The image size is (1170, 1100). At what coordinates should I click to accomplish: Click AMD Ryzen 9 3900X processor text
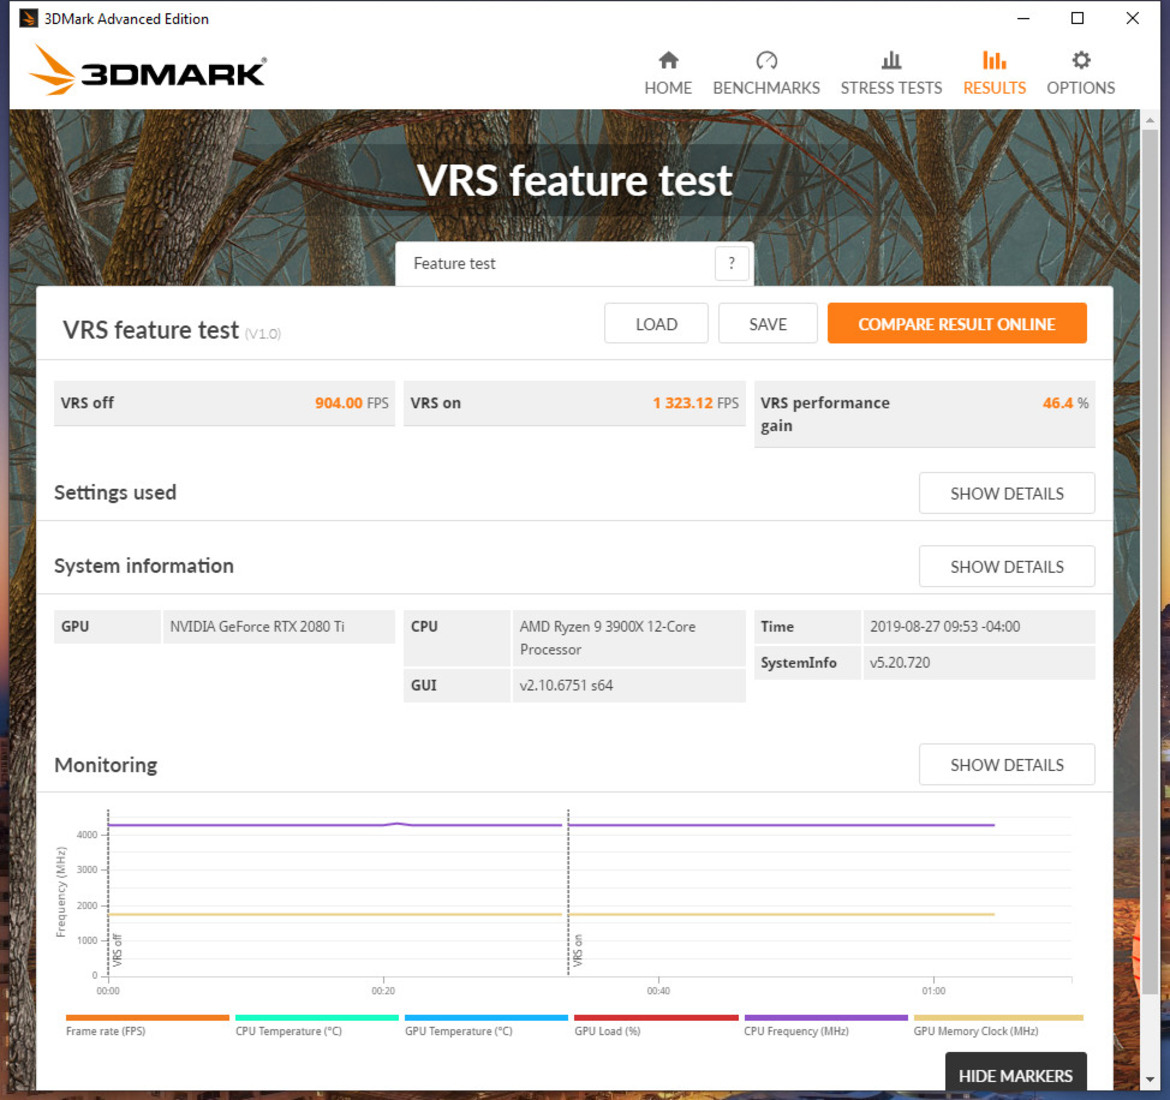(607, 638)
